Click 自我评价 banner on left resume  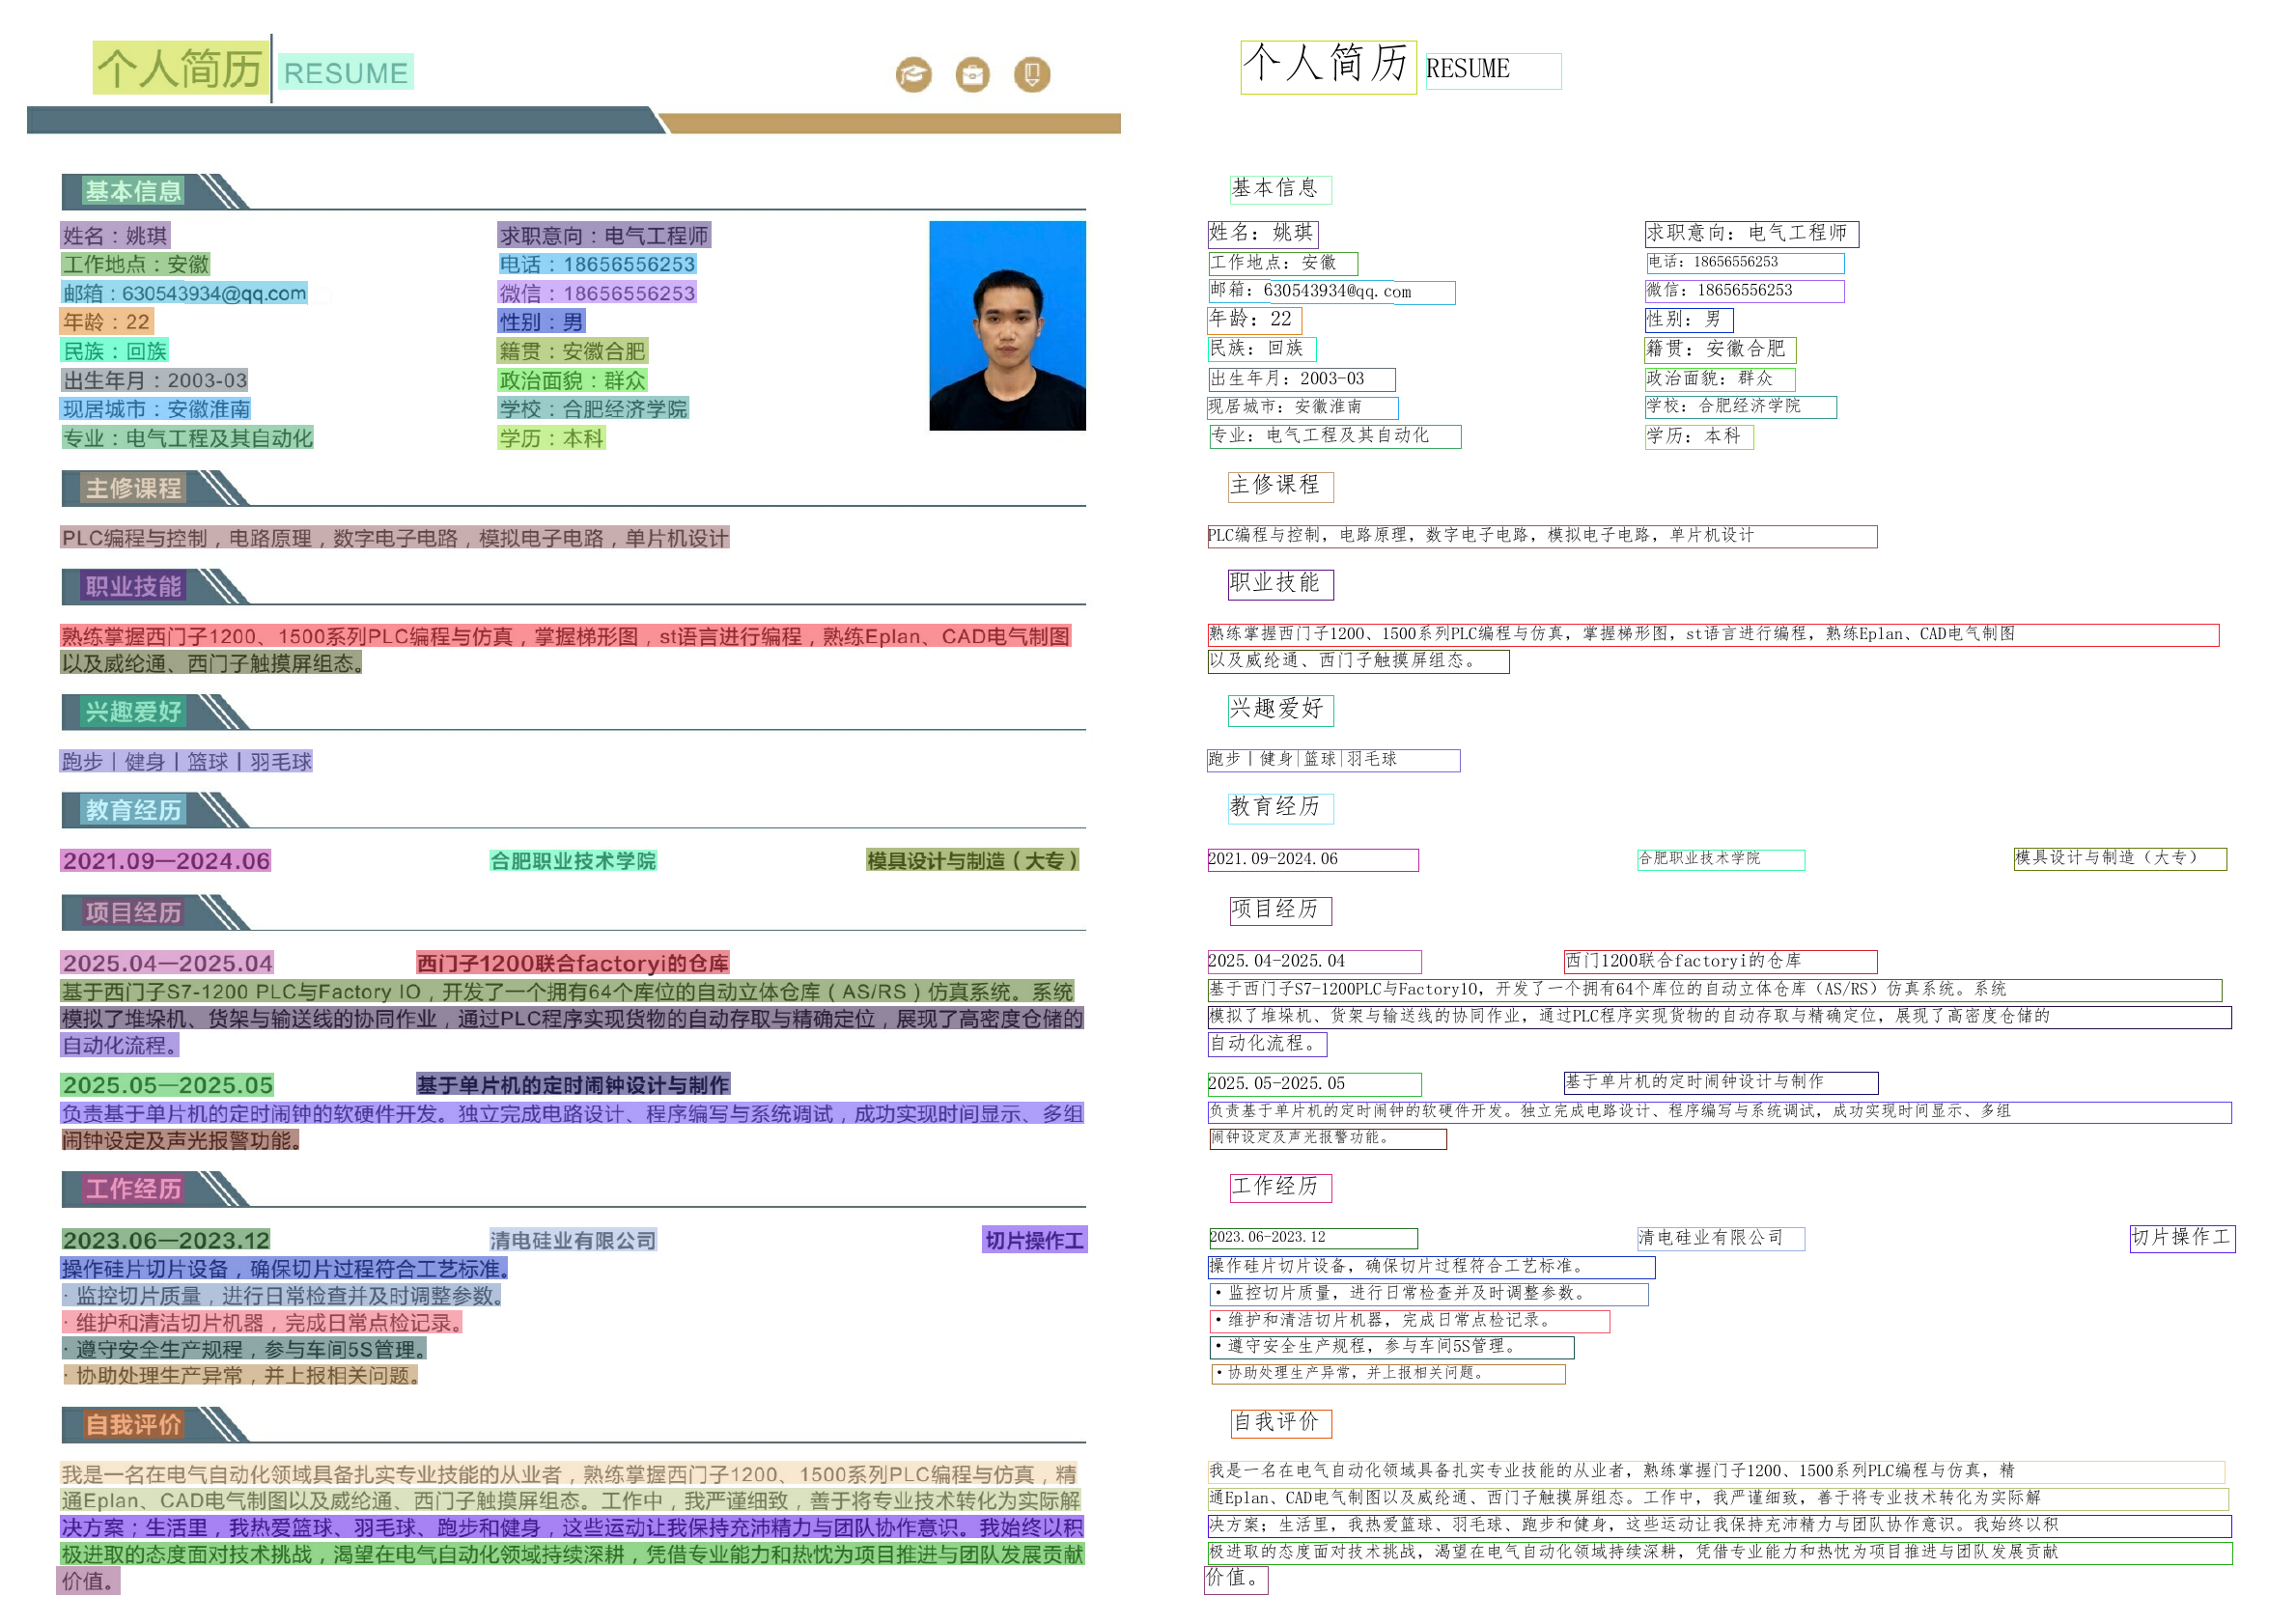pyautogui.click(x=133, y=1424)
